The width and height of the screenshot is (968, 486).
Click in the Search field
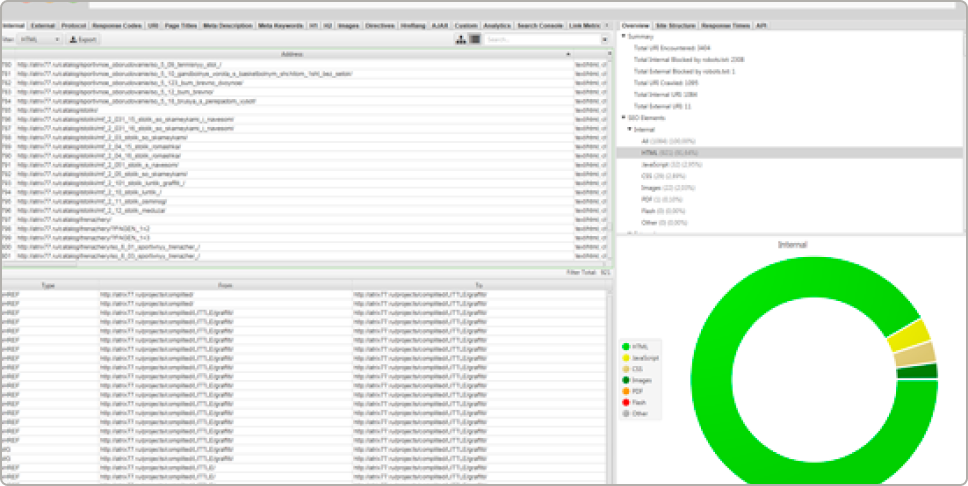(x=540, y=39)
